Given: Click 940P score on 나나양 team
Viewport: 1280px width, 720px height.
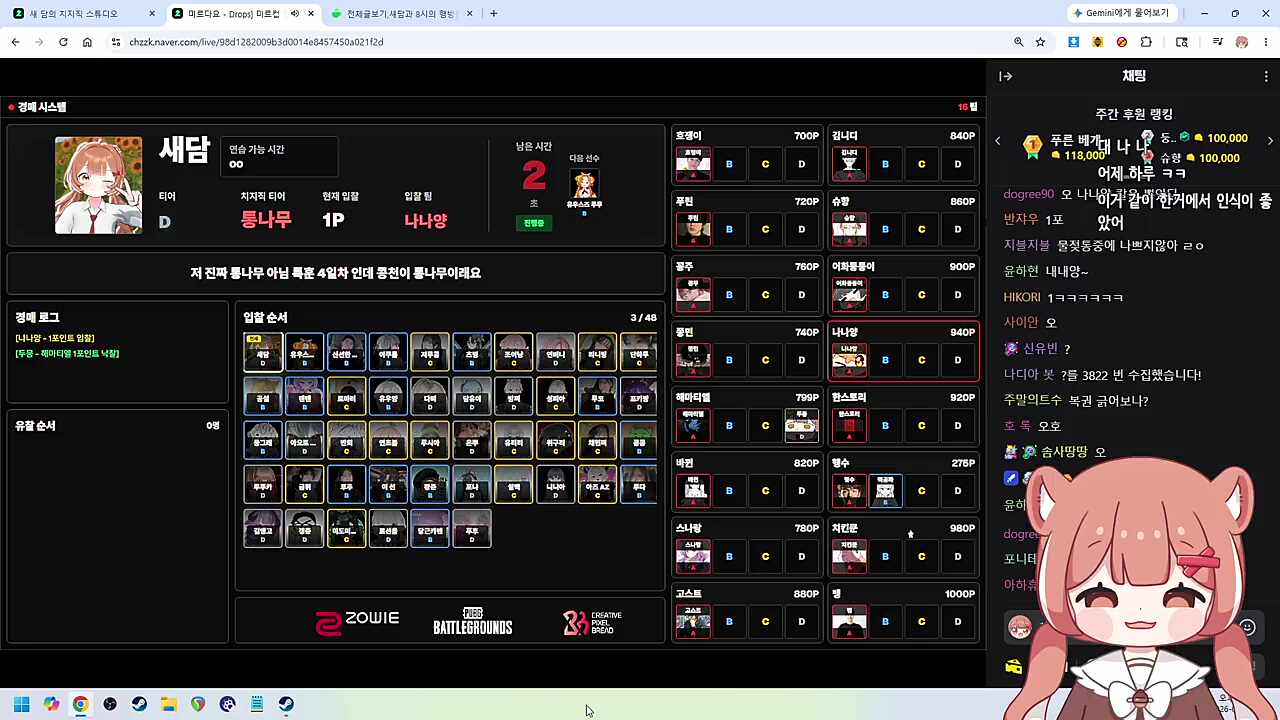Looking at the screenshot, I should point(962,332).
